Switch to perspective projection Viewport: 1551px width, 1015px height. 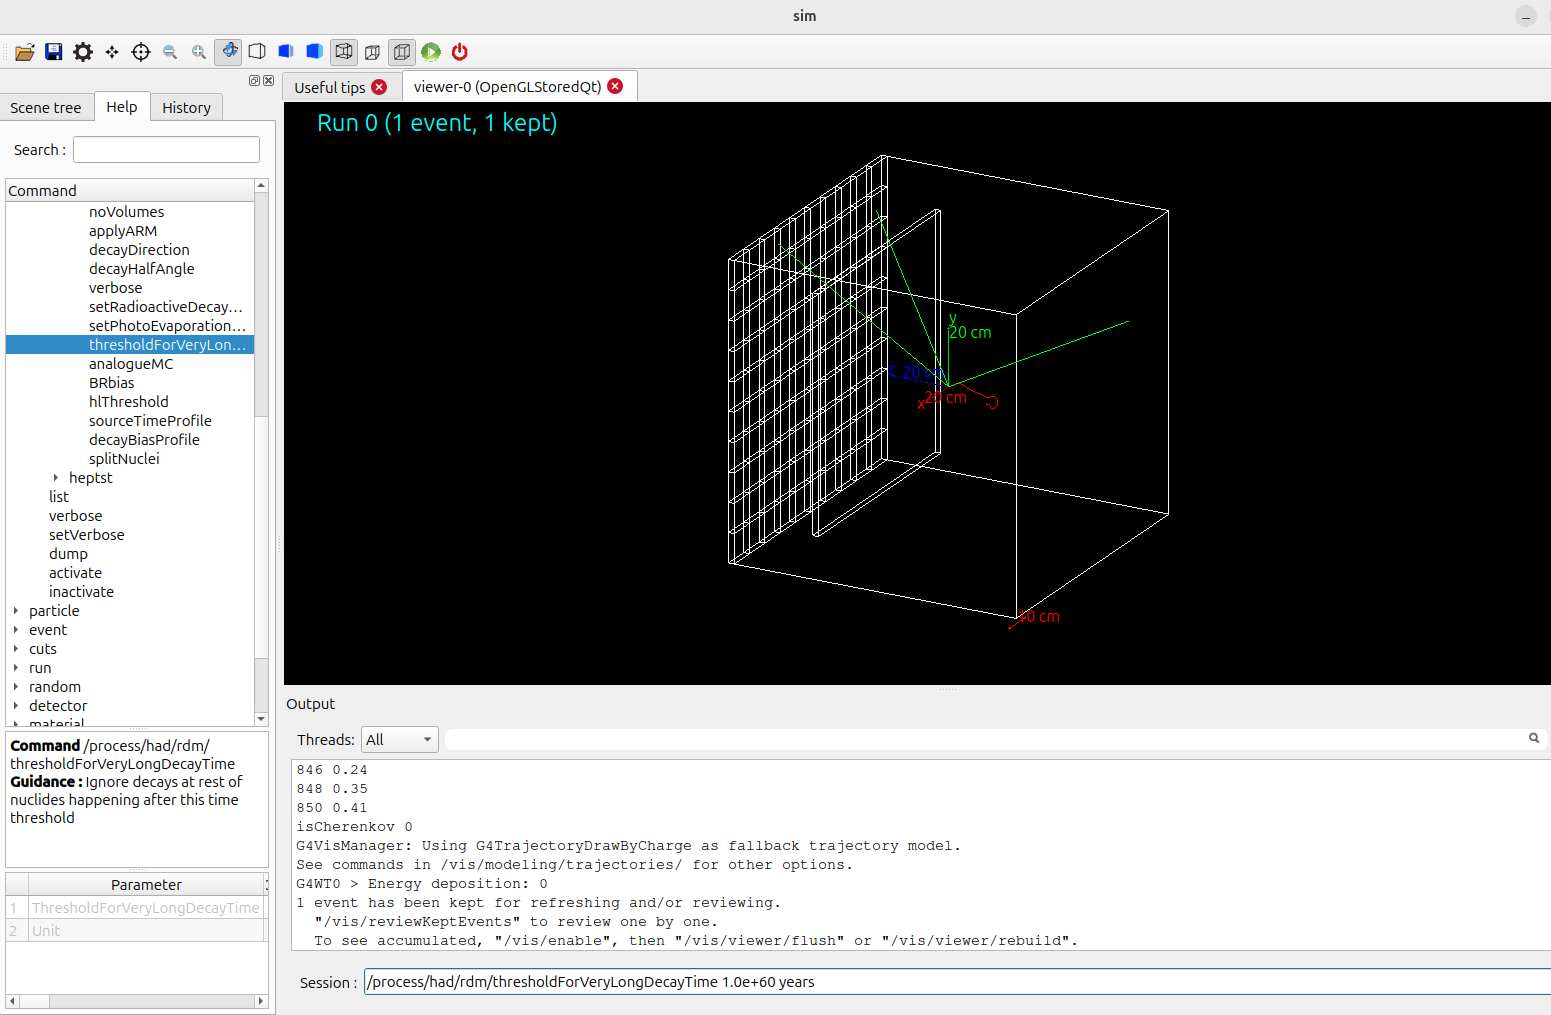tap(373, 52)
